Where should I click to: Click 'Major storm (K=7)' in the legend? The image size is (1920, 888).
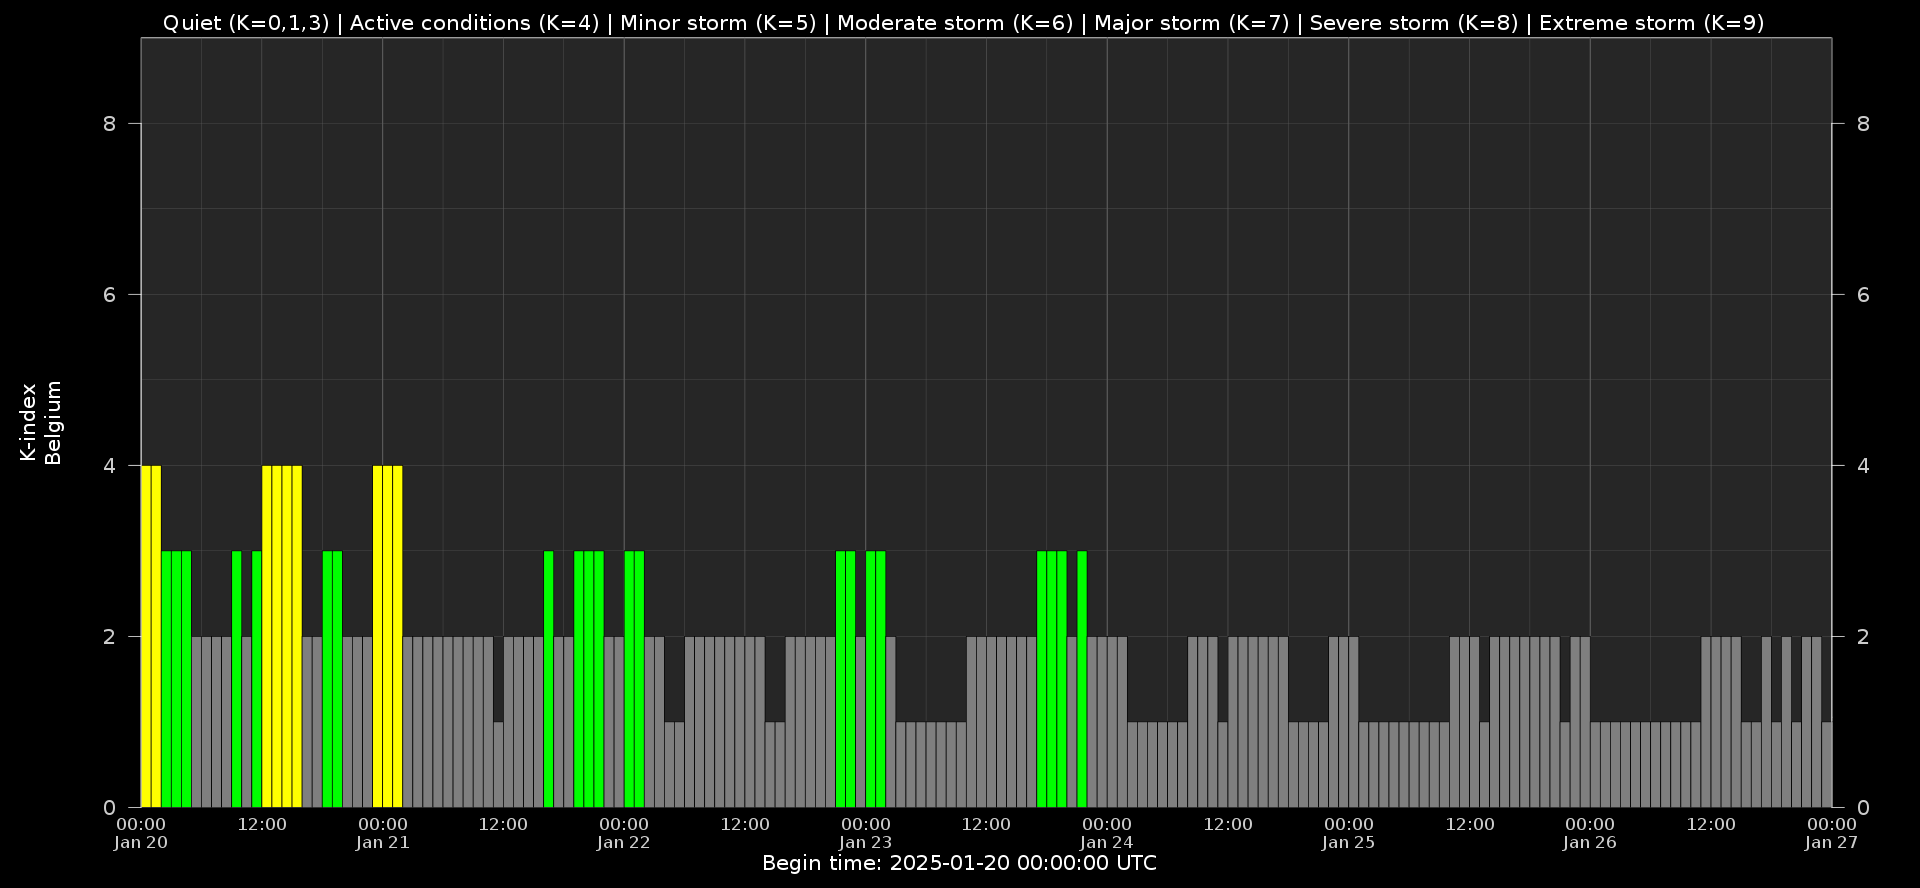coord(1192,23)
